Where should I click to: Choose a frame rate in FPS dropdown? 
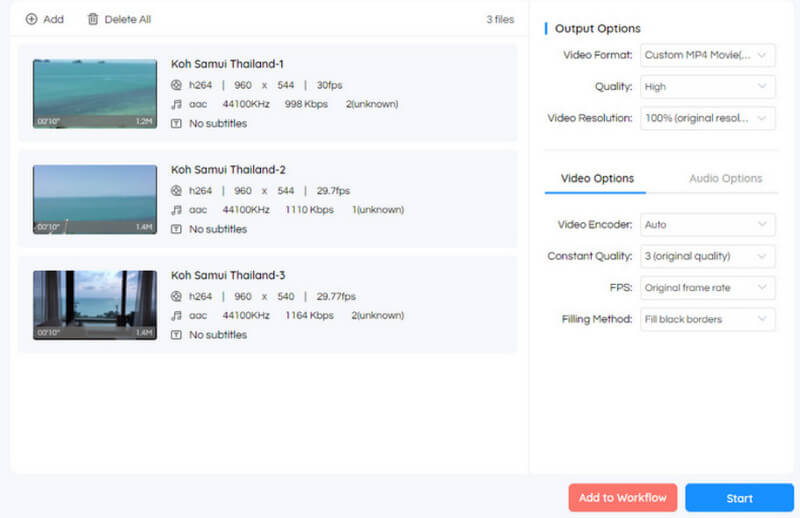click(707, 288)
